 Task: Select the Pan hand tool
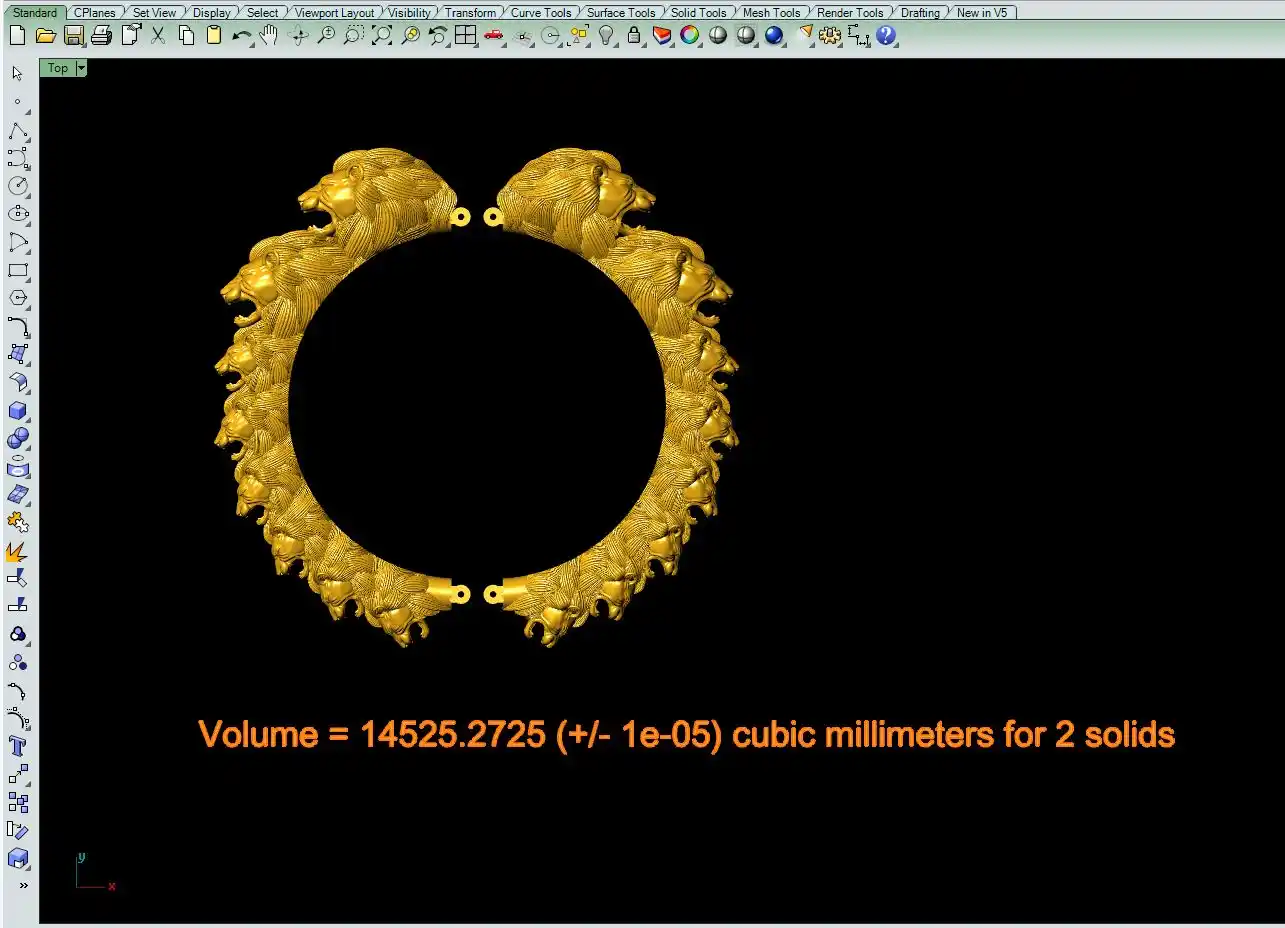click(x=268, y=36)
